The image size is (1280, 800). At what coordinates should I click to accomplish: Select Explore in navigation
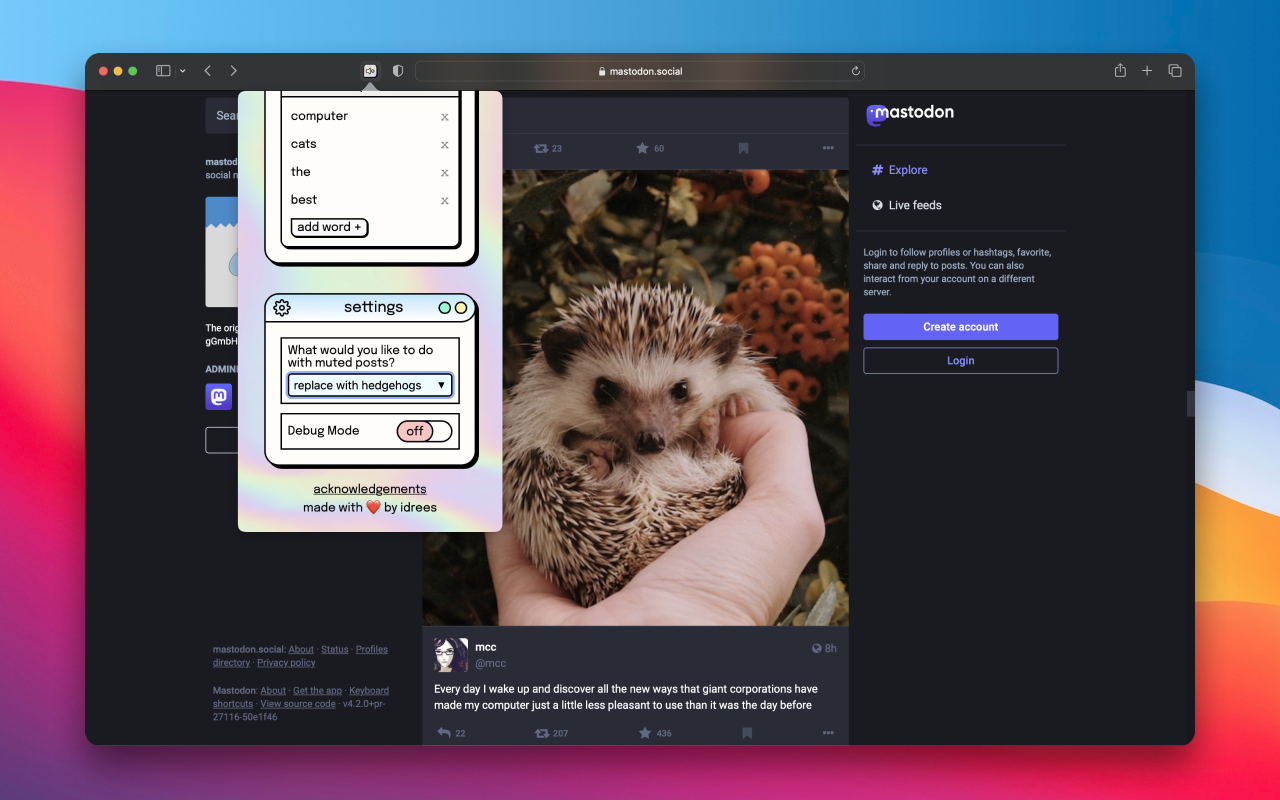899,170
